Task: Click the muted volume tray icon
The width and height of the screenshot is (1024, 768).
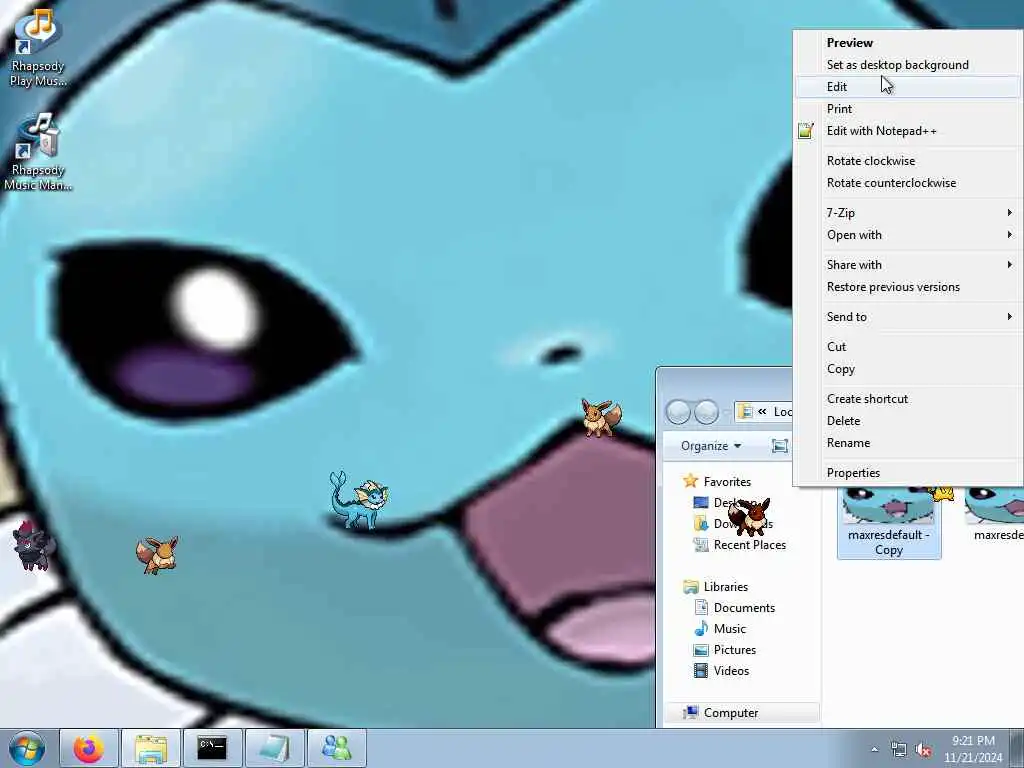Action: pos(923,750)
